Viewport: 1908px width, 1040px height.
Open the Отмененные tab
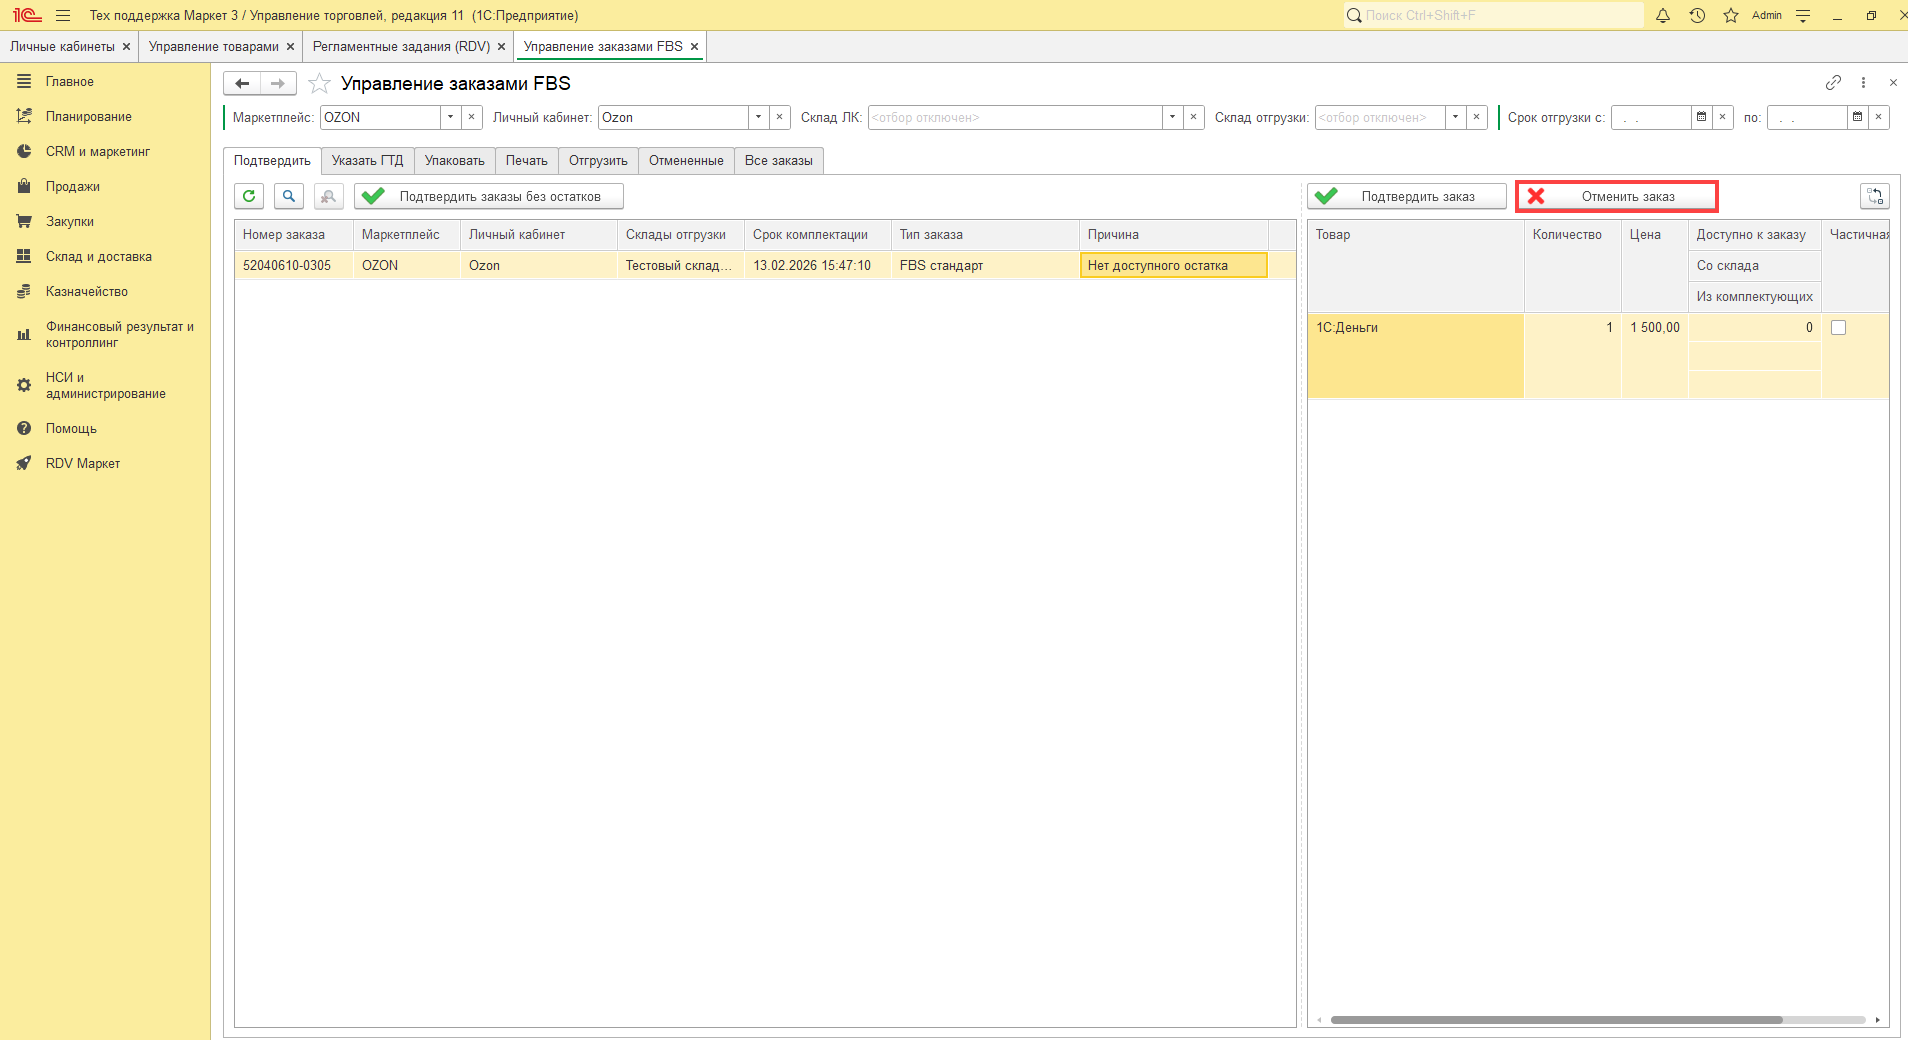click(x=686, y=161)
